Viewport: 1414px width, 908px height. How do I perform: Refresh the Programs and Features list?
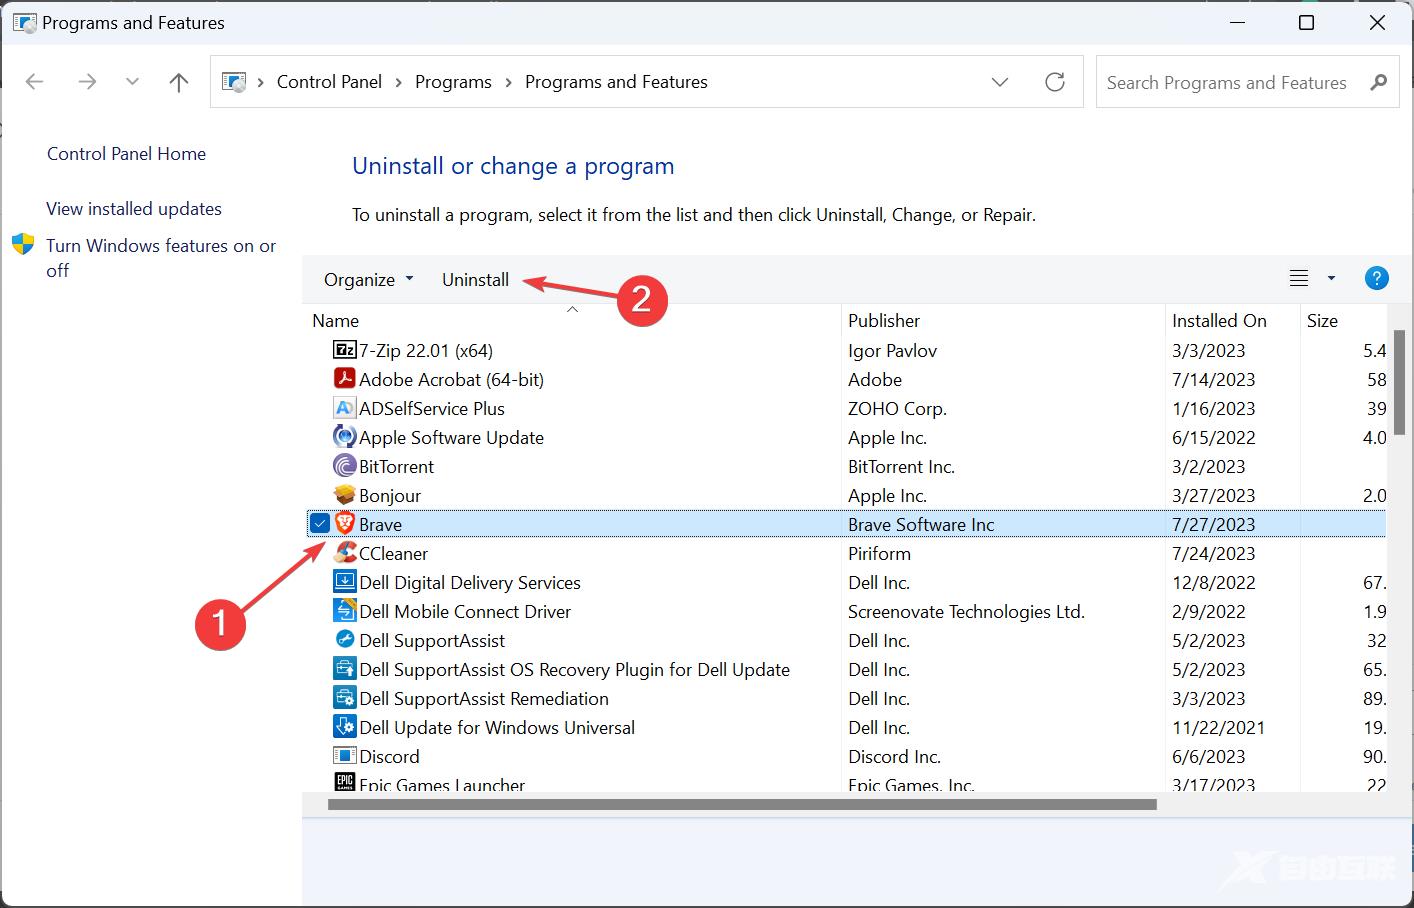tap(1055, 82)
